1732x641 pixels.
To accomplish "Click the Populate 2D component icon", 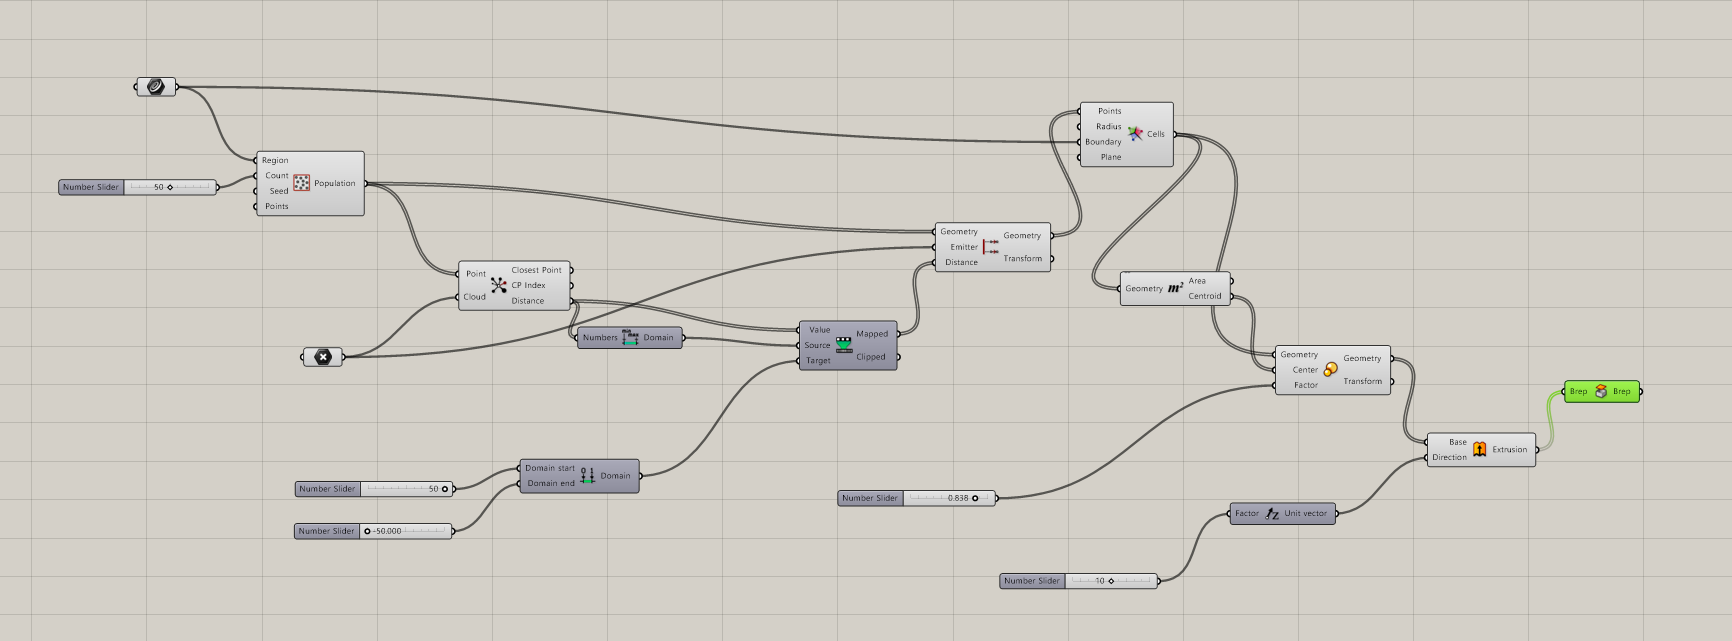I will (x=302, y=183).
